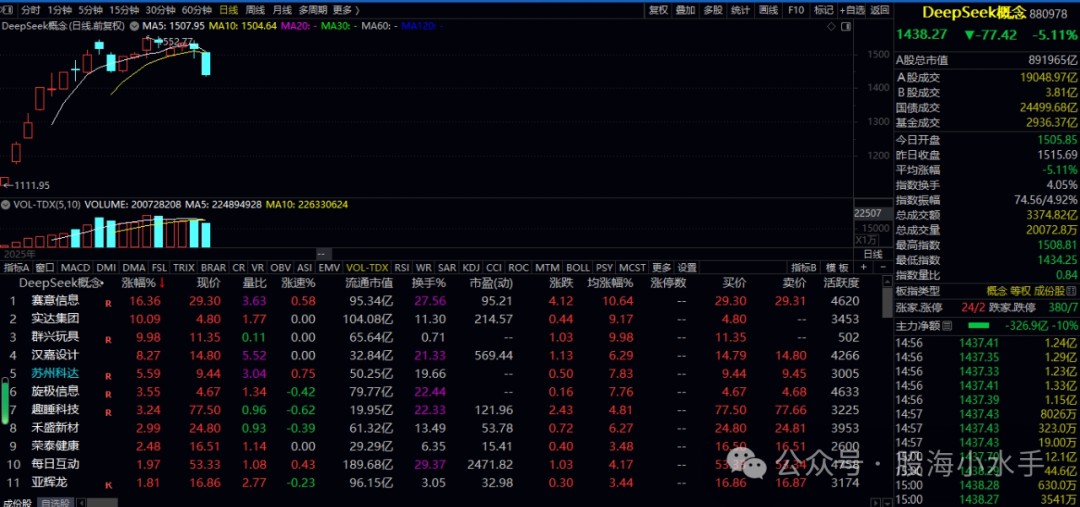Select the BOLL indicator tab
Image resolution: width=1080 pixels, height=507 pixels.
(578, 267)
